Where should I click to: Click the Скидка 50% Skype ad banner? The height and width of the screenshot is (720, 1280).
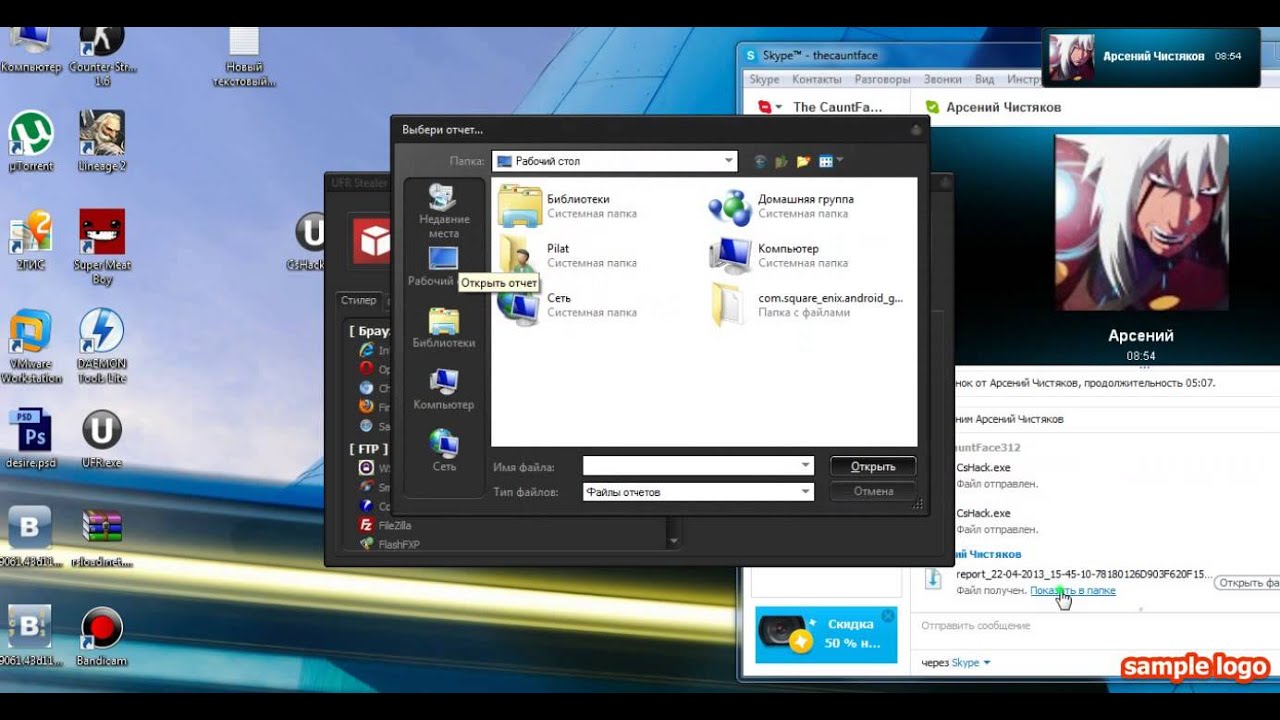click(x=826, y=635)
